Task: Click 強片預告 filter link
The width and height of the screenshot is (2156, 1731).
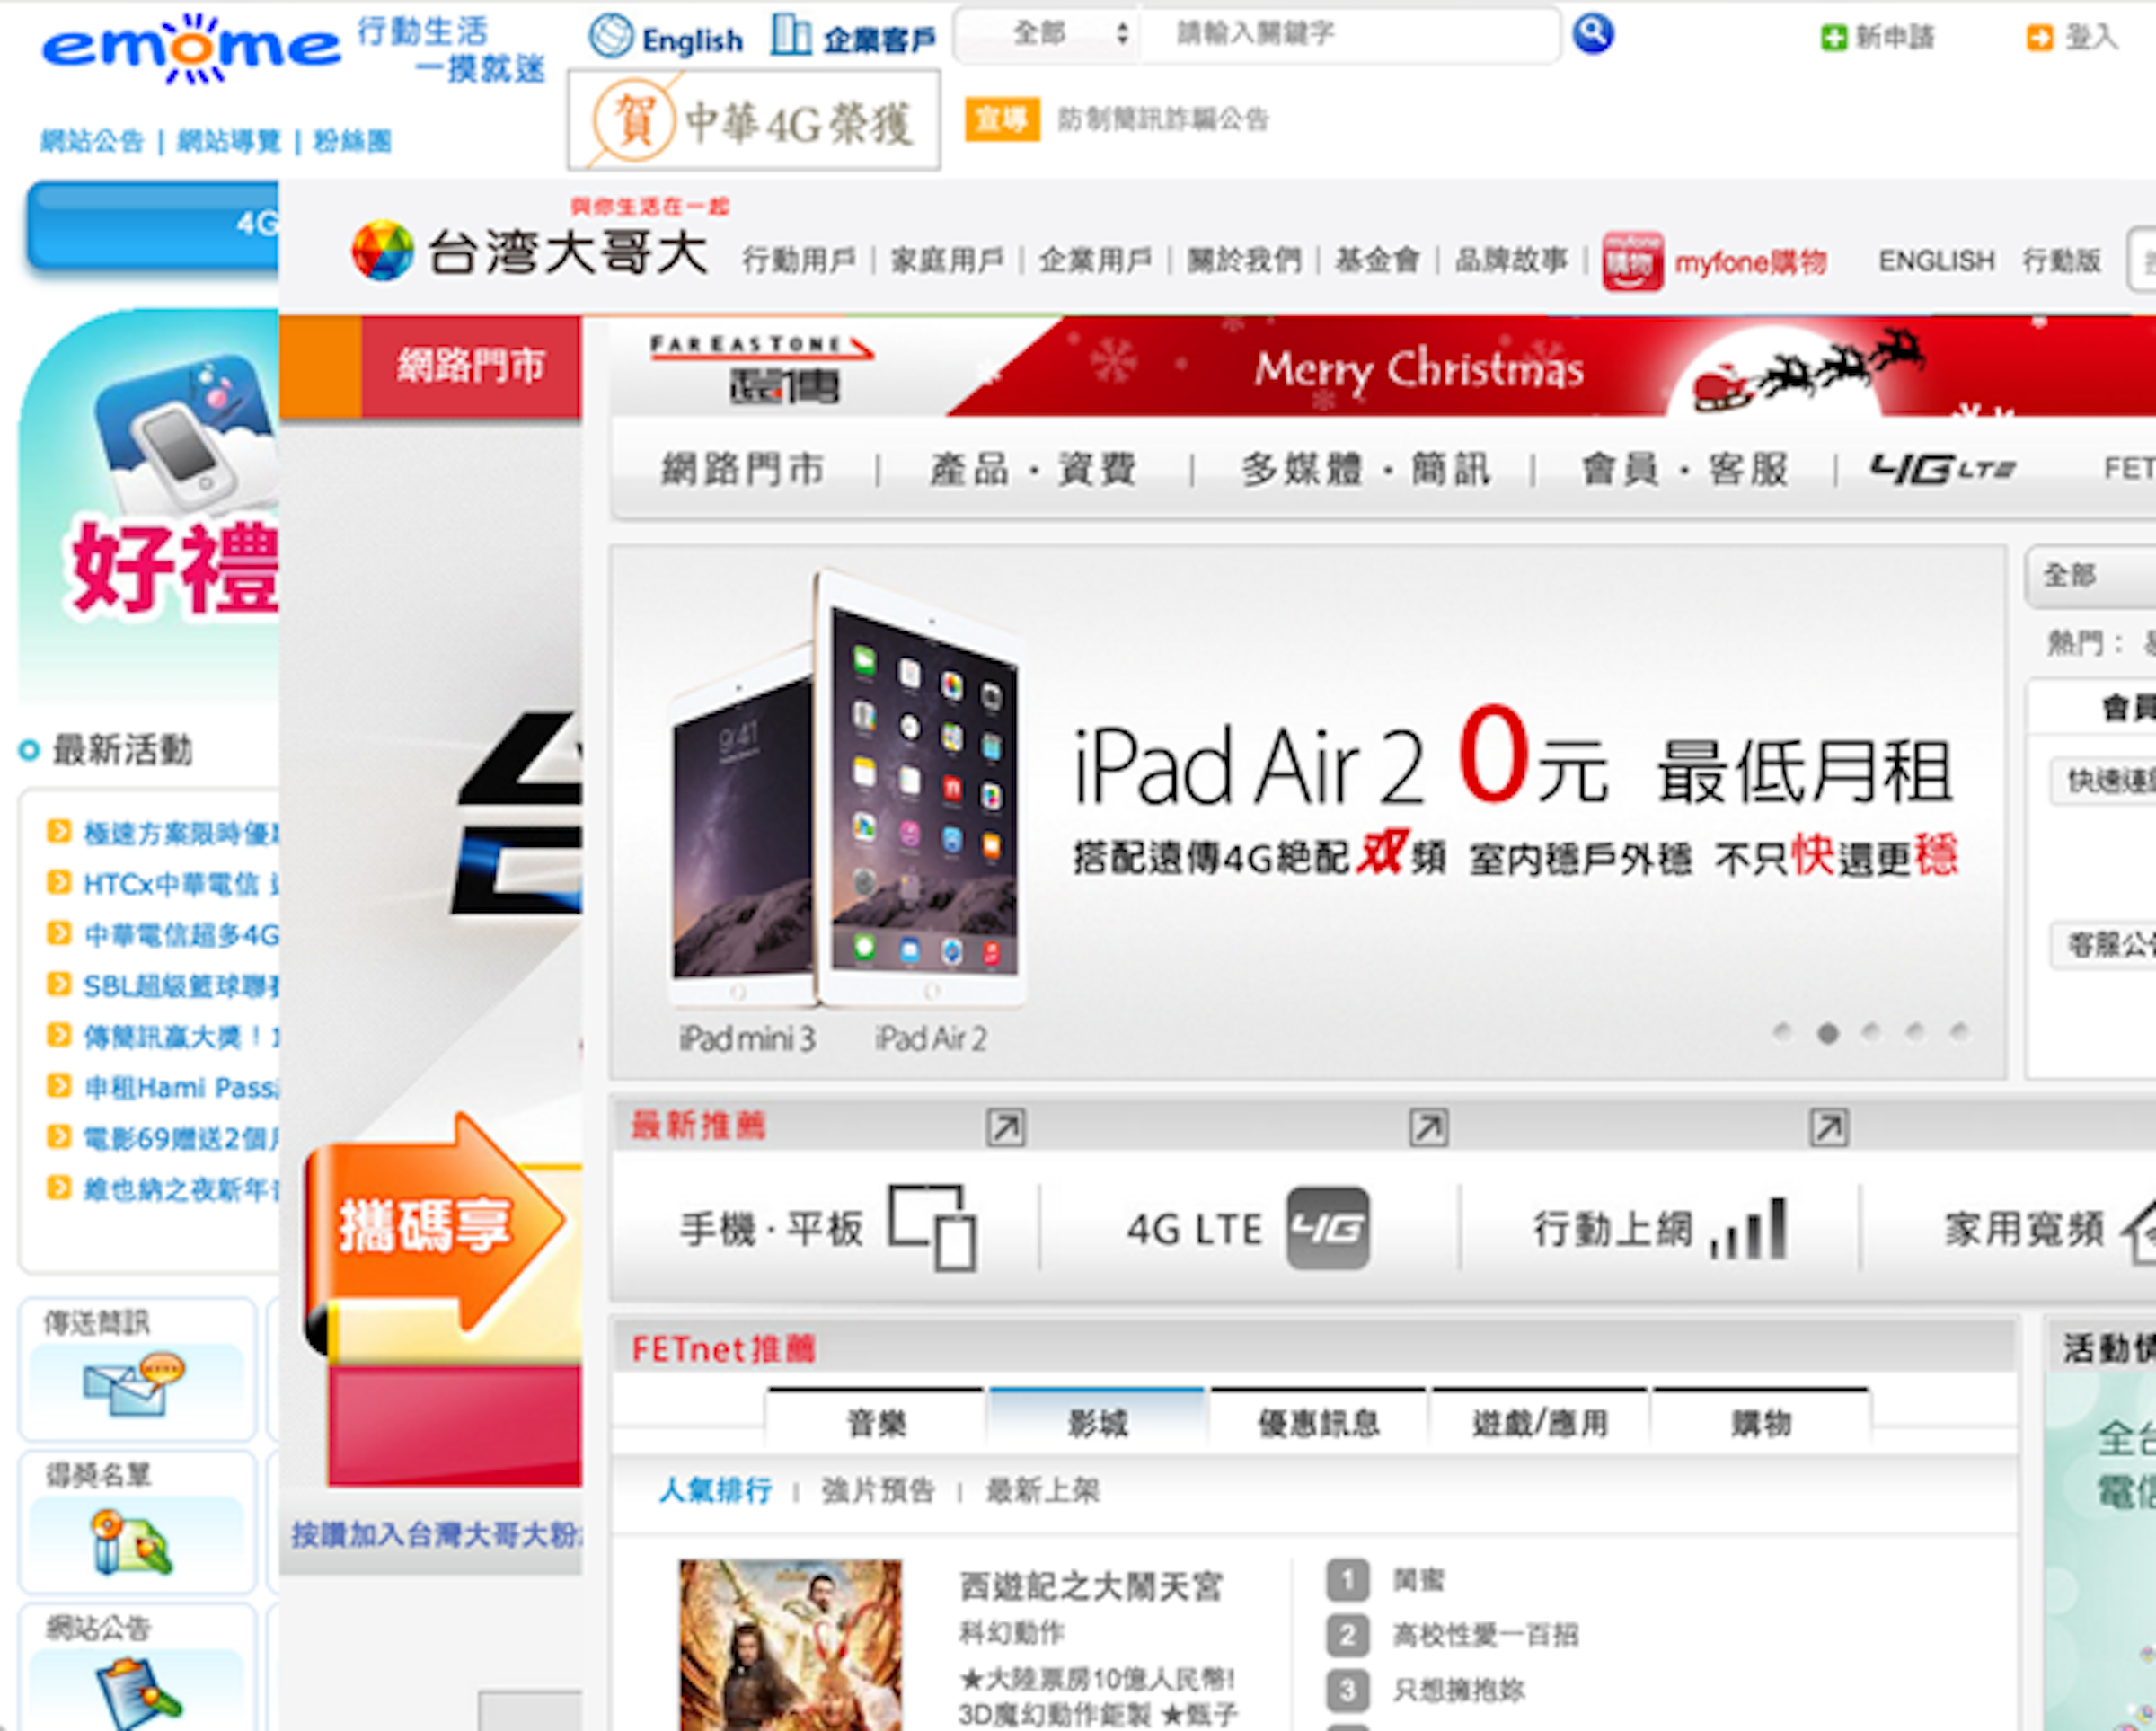Action: coord(877,1490)
